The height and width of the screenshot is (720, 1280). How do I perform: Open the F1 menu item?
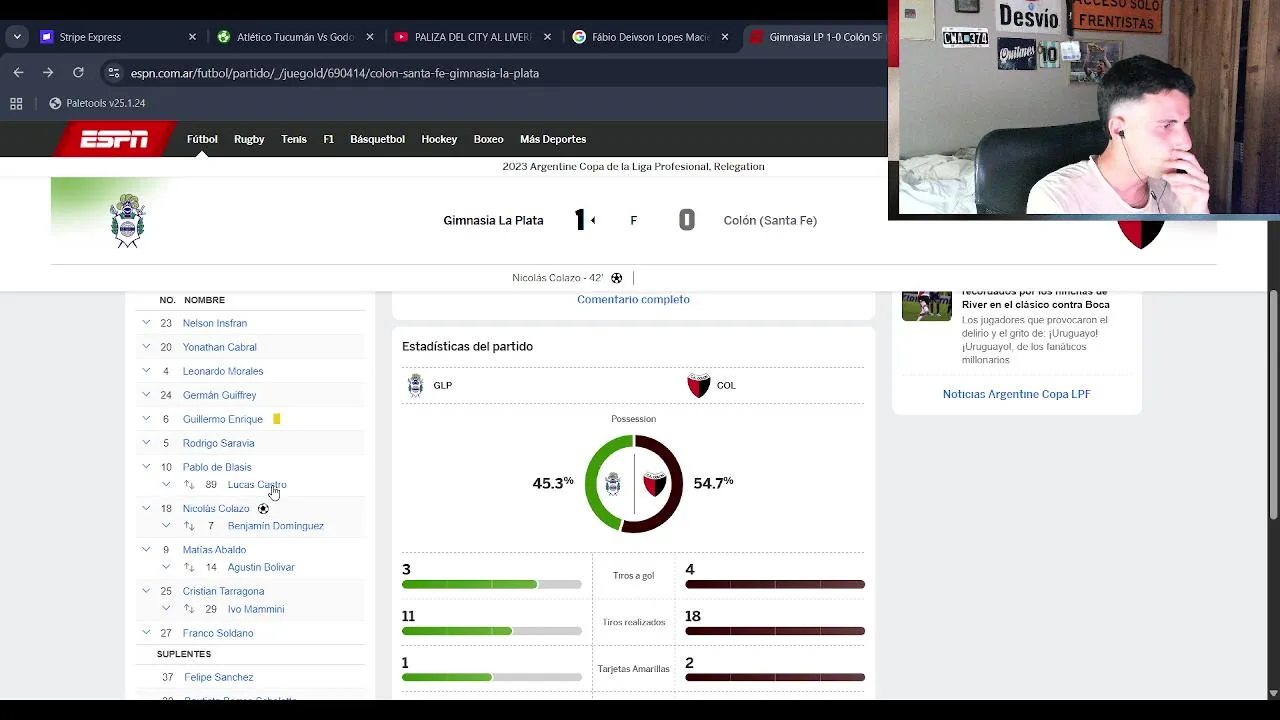click(328, 139)
